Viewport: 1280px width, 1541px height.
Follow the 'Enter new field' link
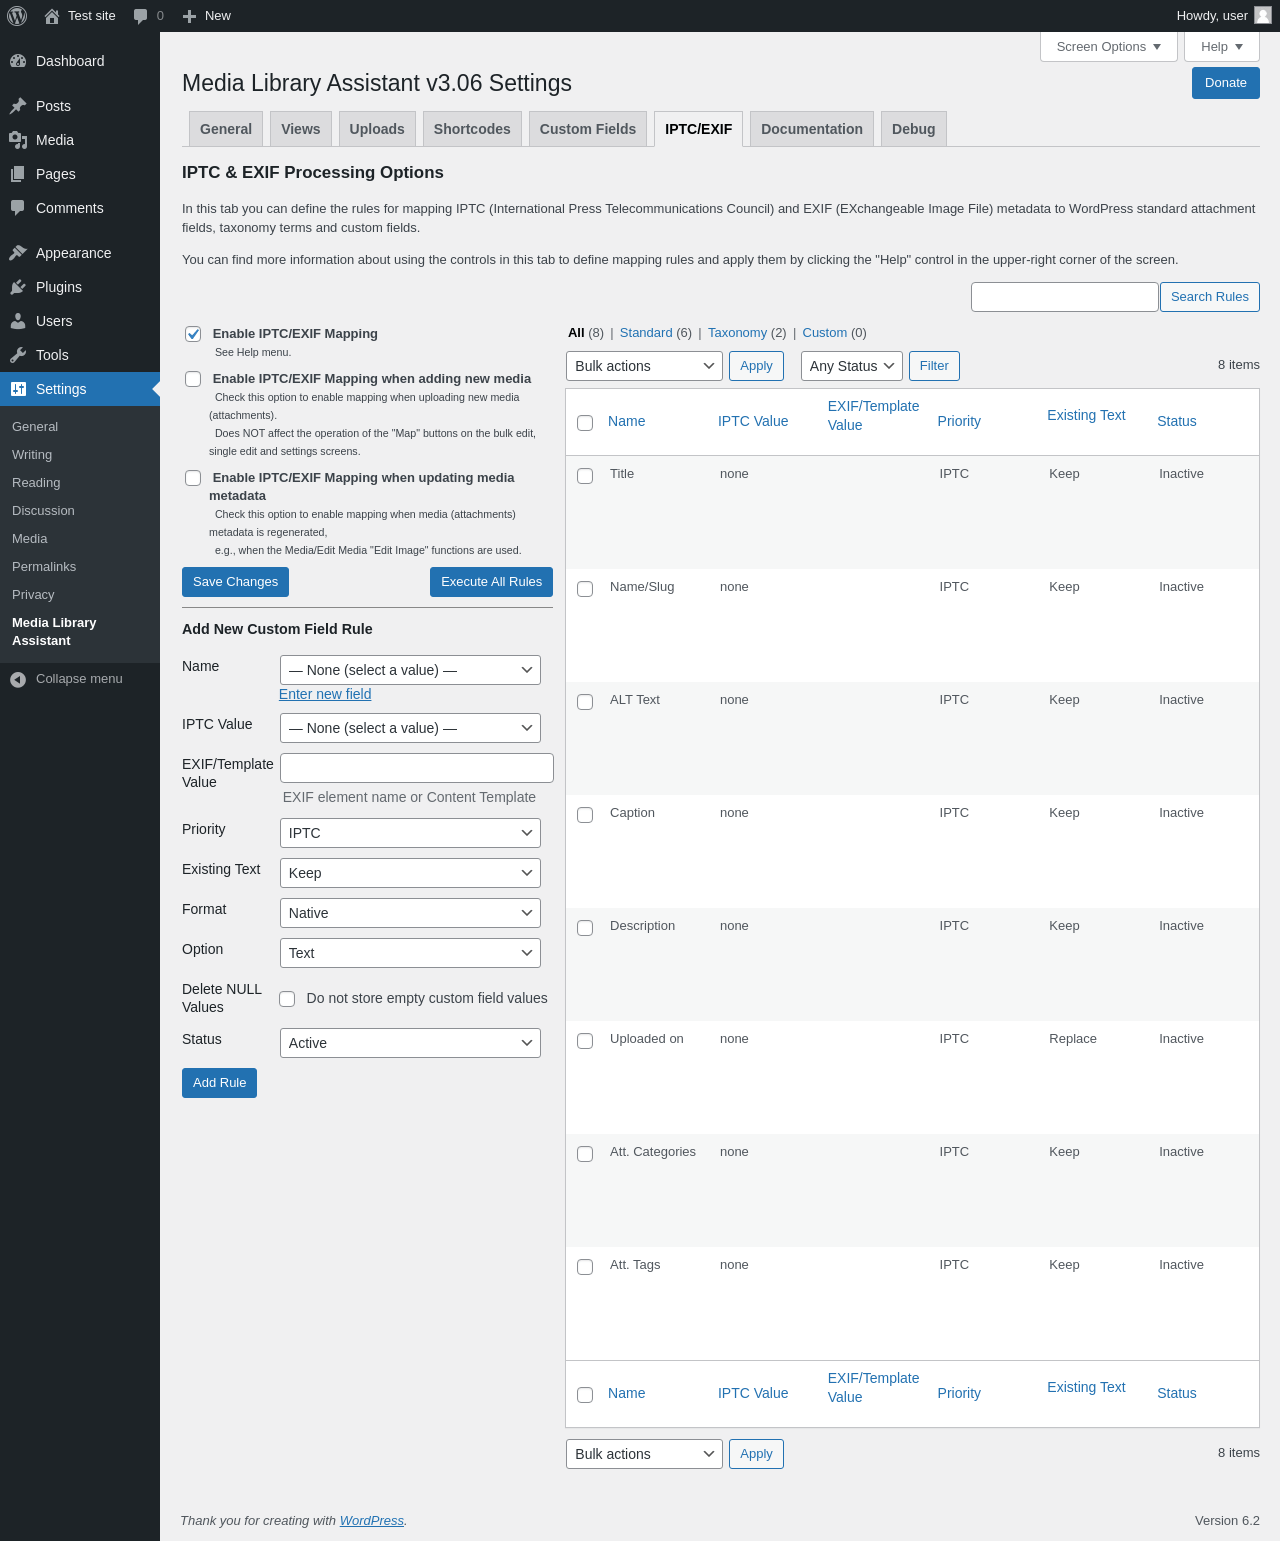pos(325,694)
